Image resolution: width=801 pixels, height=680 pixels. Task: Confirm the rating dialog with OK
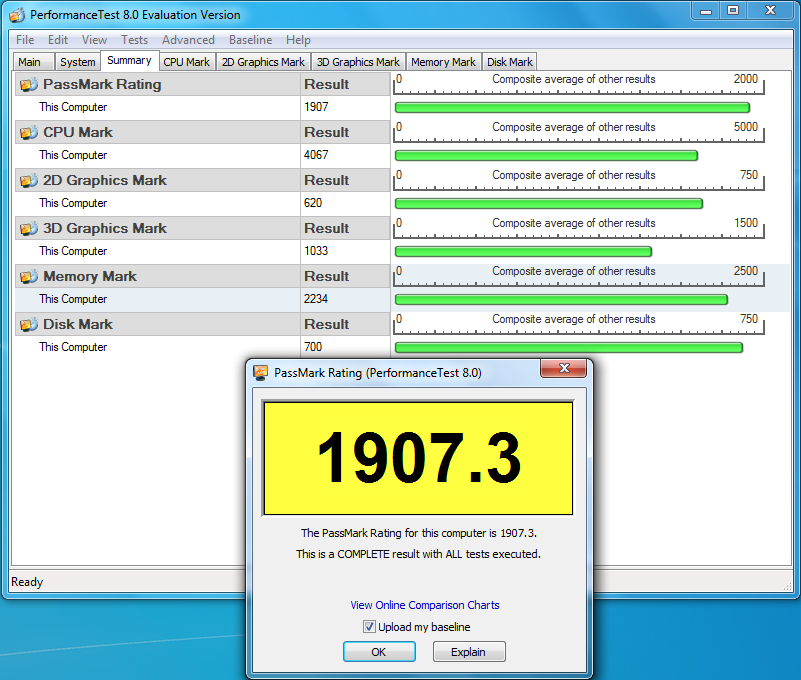point(379,652)
